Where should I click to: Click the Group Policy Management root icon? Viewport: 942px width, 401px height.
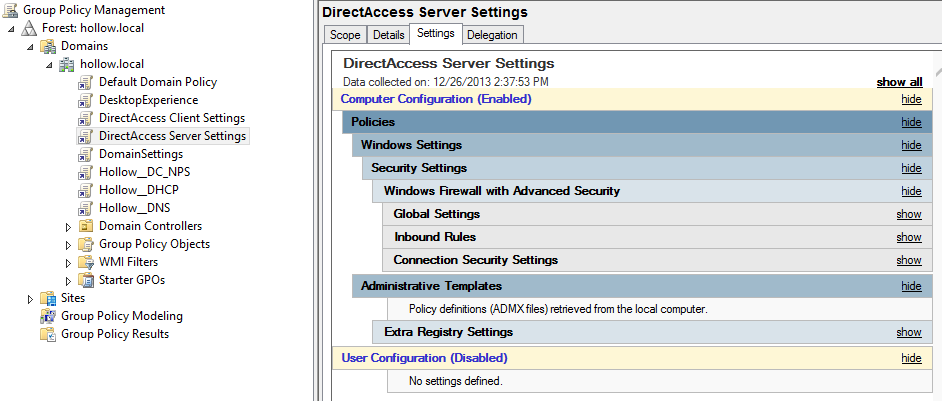(x=10, y=10)
